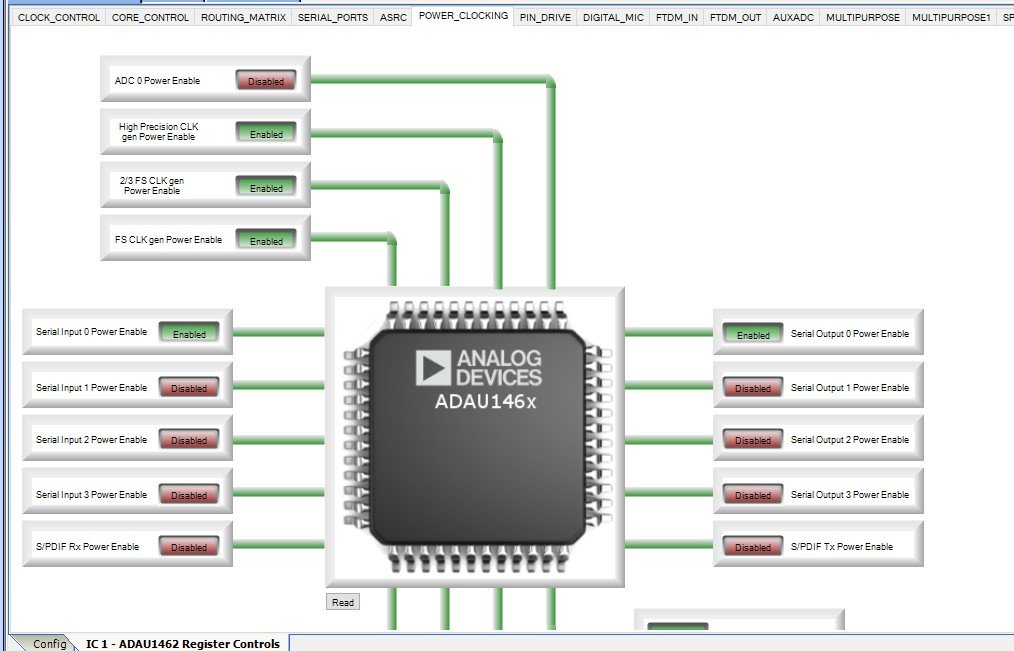The image size is (1014, 651).
Task: Enable Serial Input 3 Power
Action: (189, 495)
